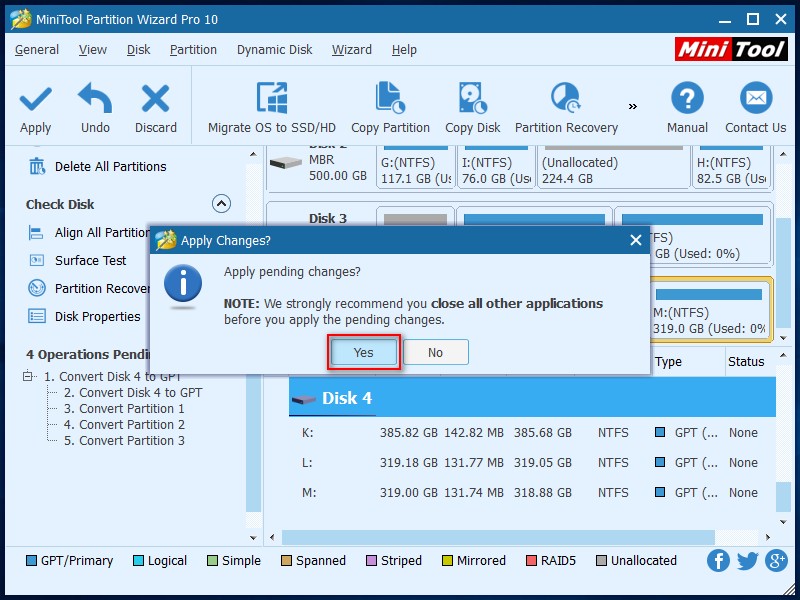Click Logical legend color swatch
Screen dimensions: 800x600
click(138, 561)
